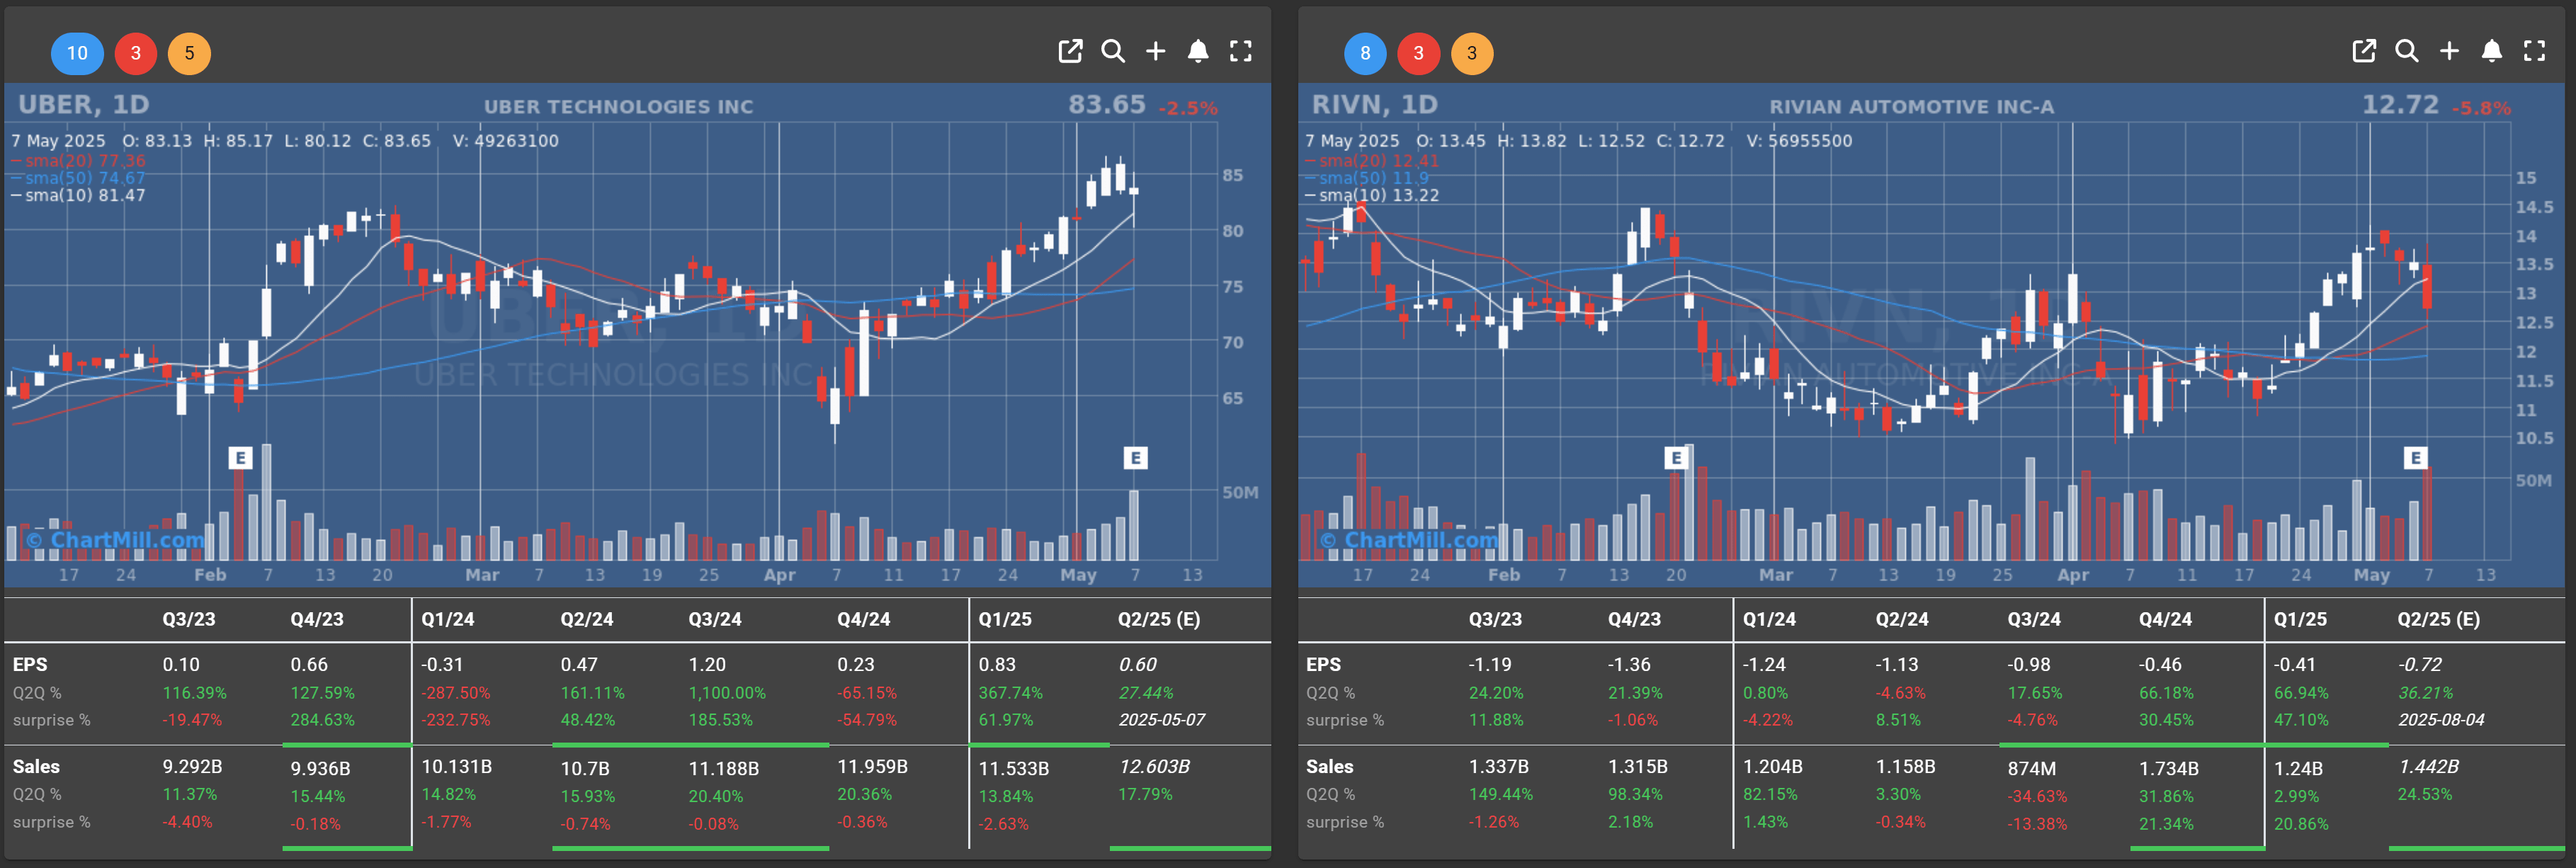The width and height of the screenshot is (2576, 868).
Task: Click RIVN daily change -5.8%
Action: (2481, 108)
